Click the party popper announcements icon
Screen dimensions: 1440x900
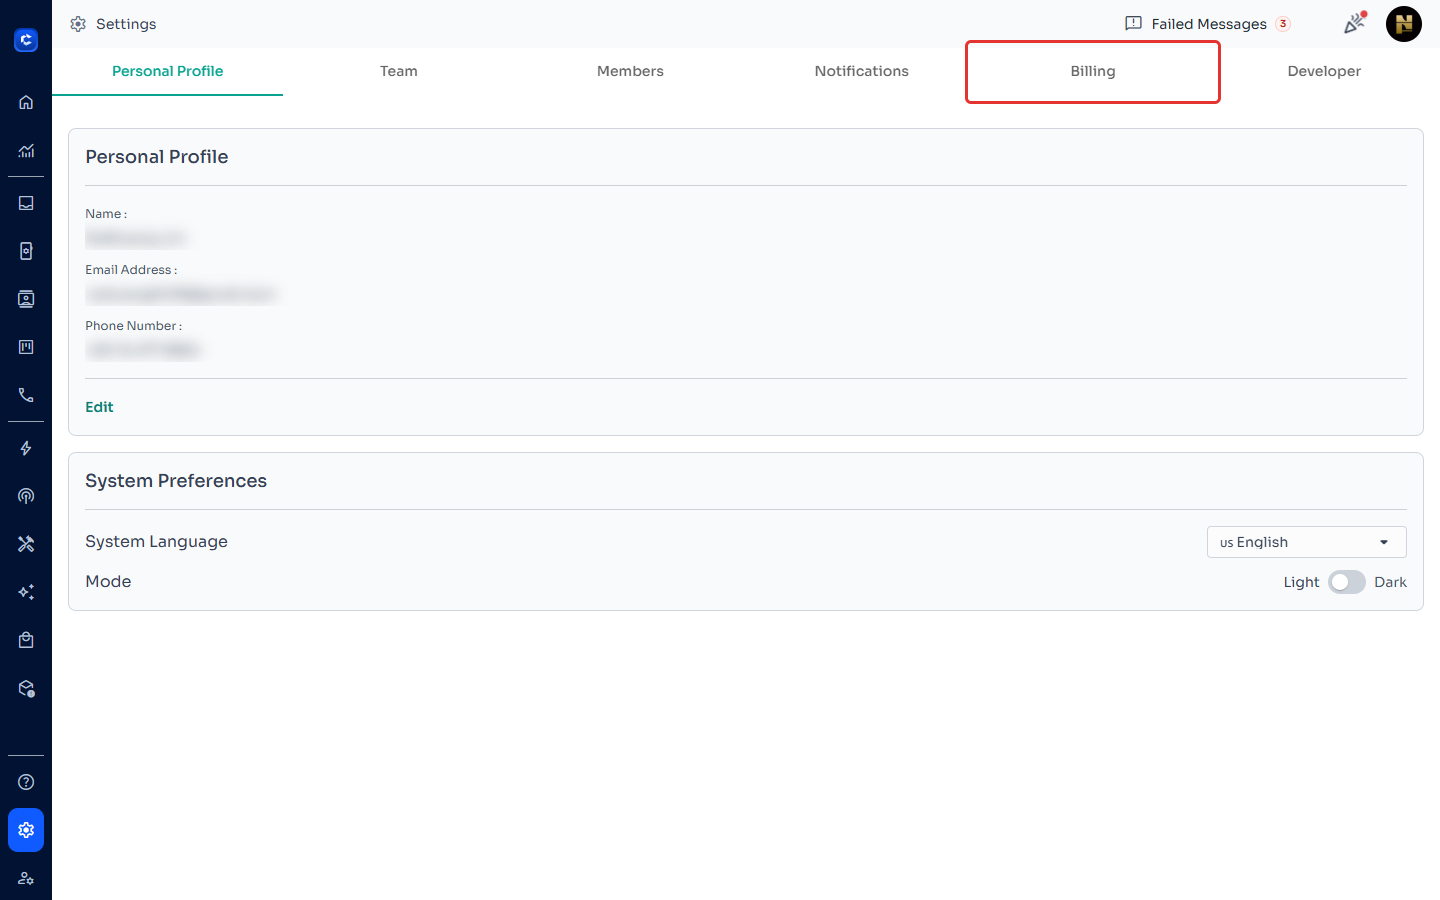[1355, 23]
